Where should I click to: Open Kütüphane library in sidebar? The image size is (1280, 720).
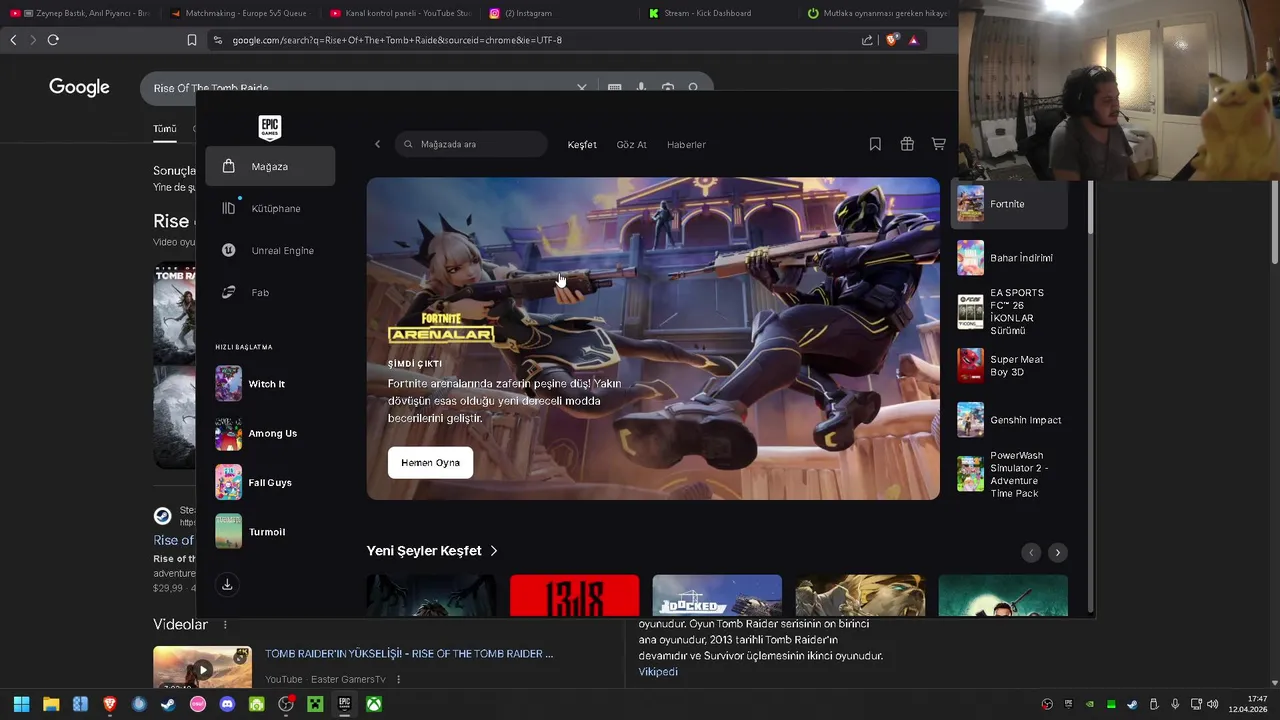[x=270, y=208]
